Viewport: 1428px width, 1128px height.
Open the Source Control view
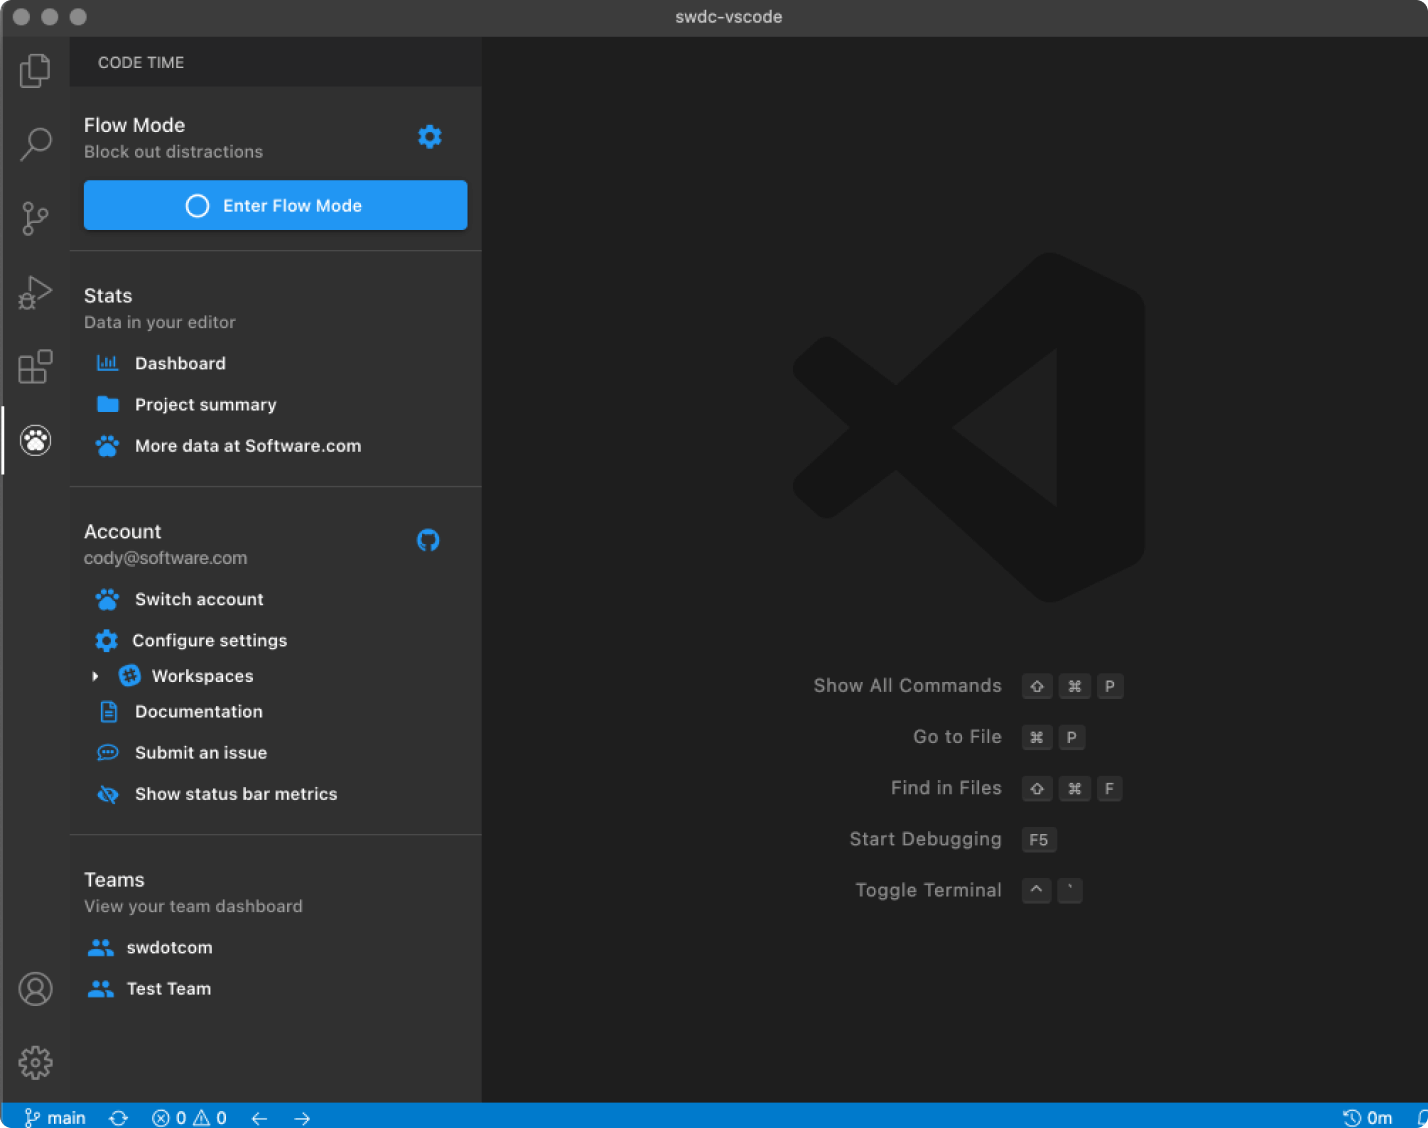click(35, 218)
